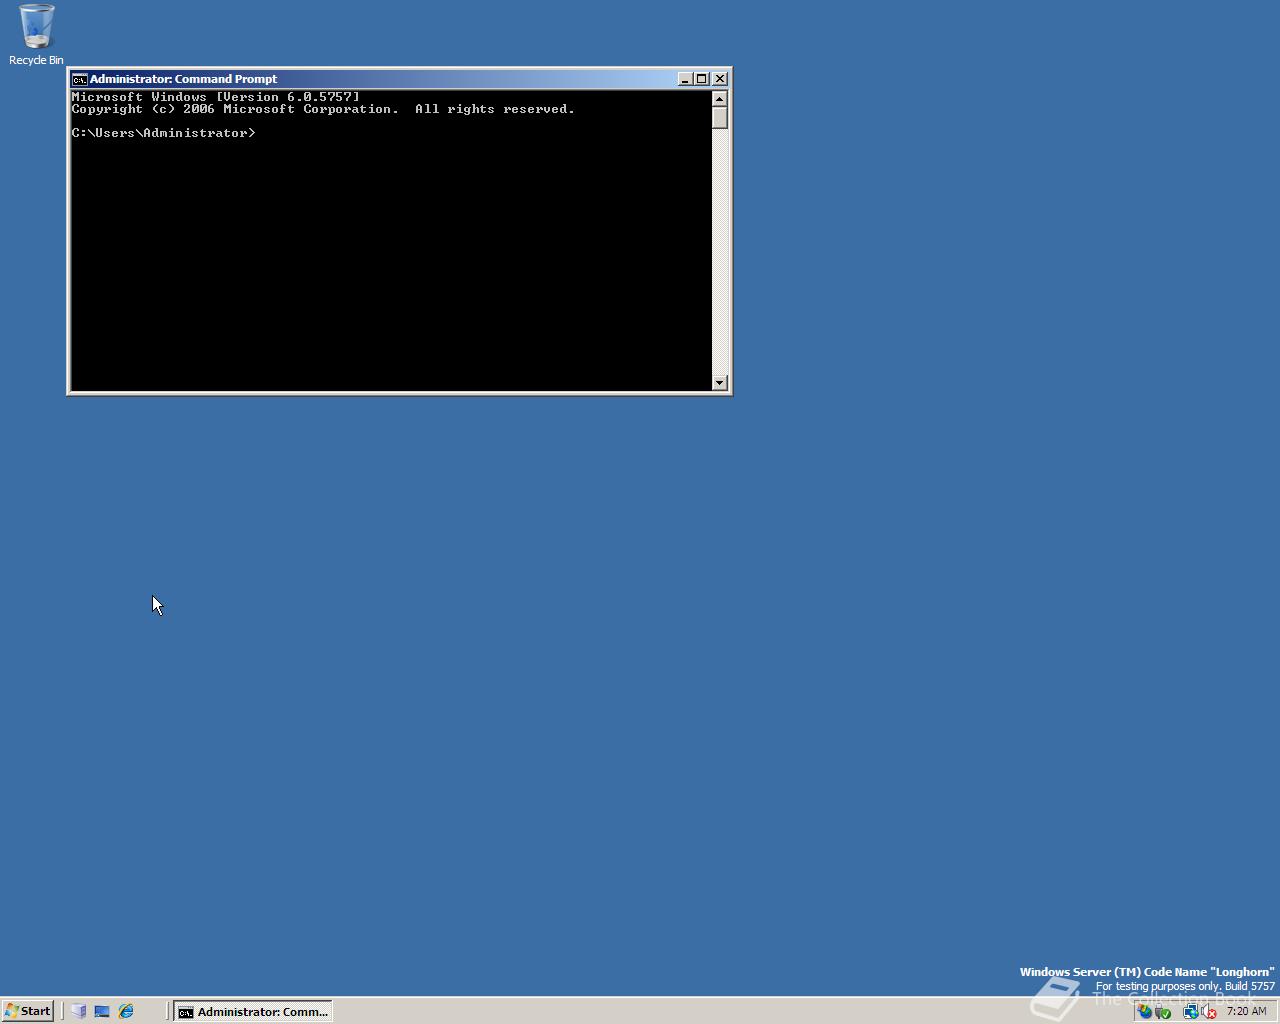
Task: Launch Server Manager from quick launch
Action: [x=79, y=1011]
